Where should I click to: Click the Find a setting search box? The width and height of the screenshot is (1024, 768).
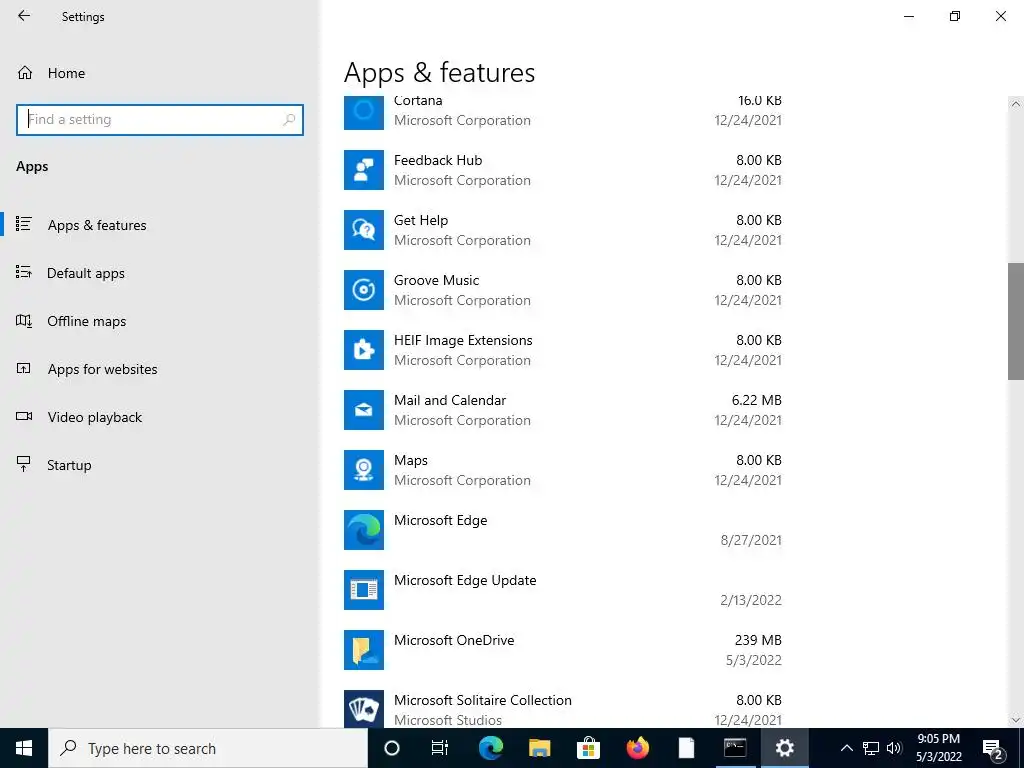pyautogui.click(x=160, y=120)
